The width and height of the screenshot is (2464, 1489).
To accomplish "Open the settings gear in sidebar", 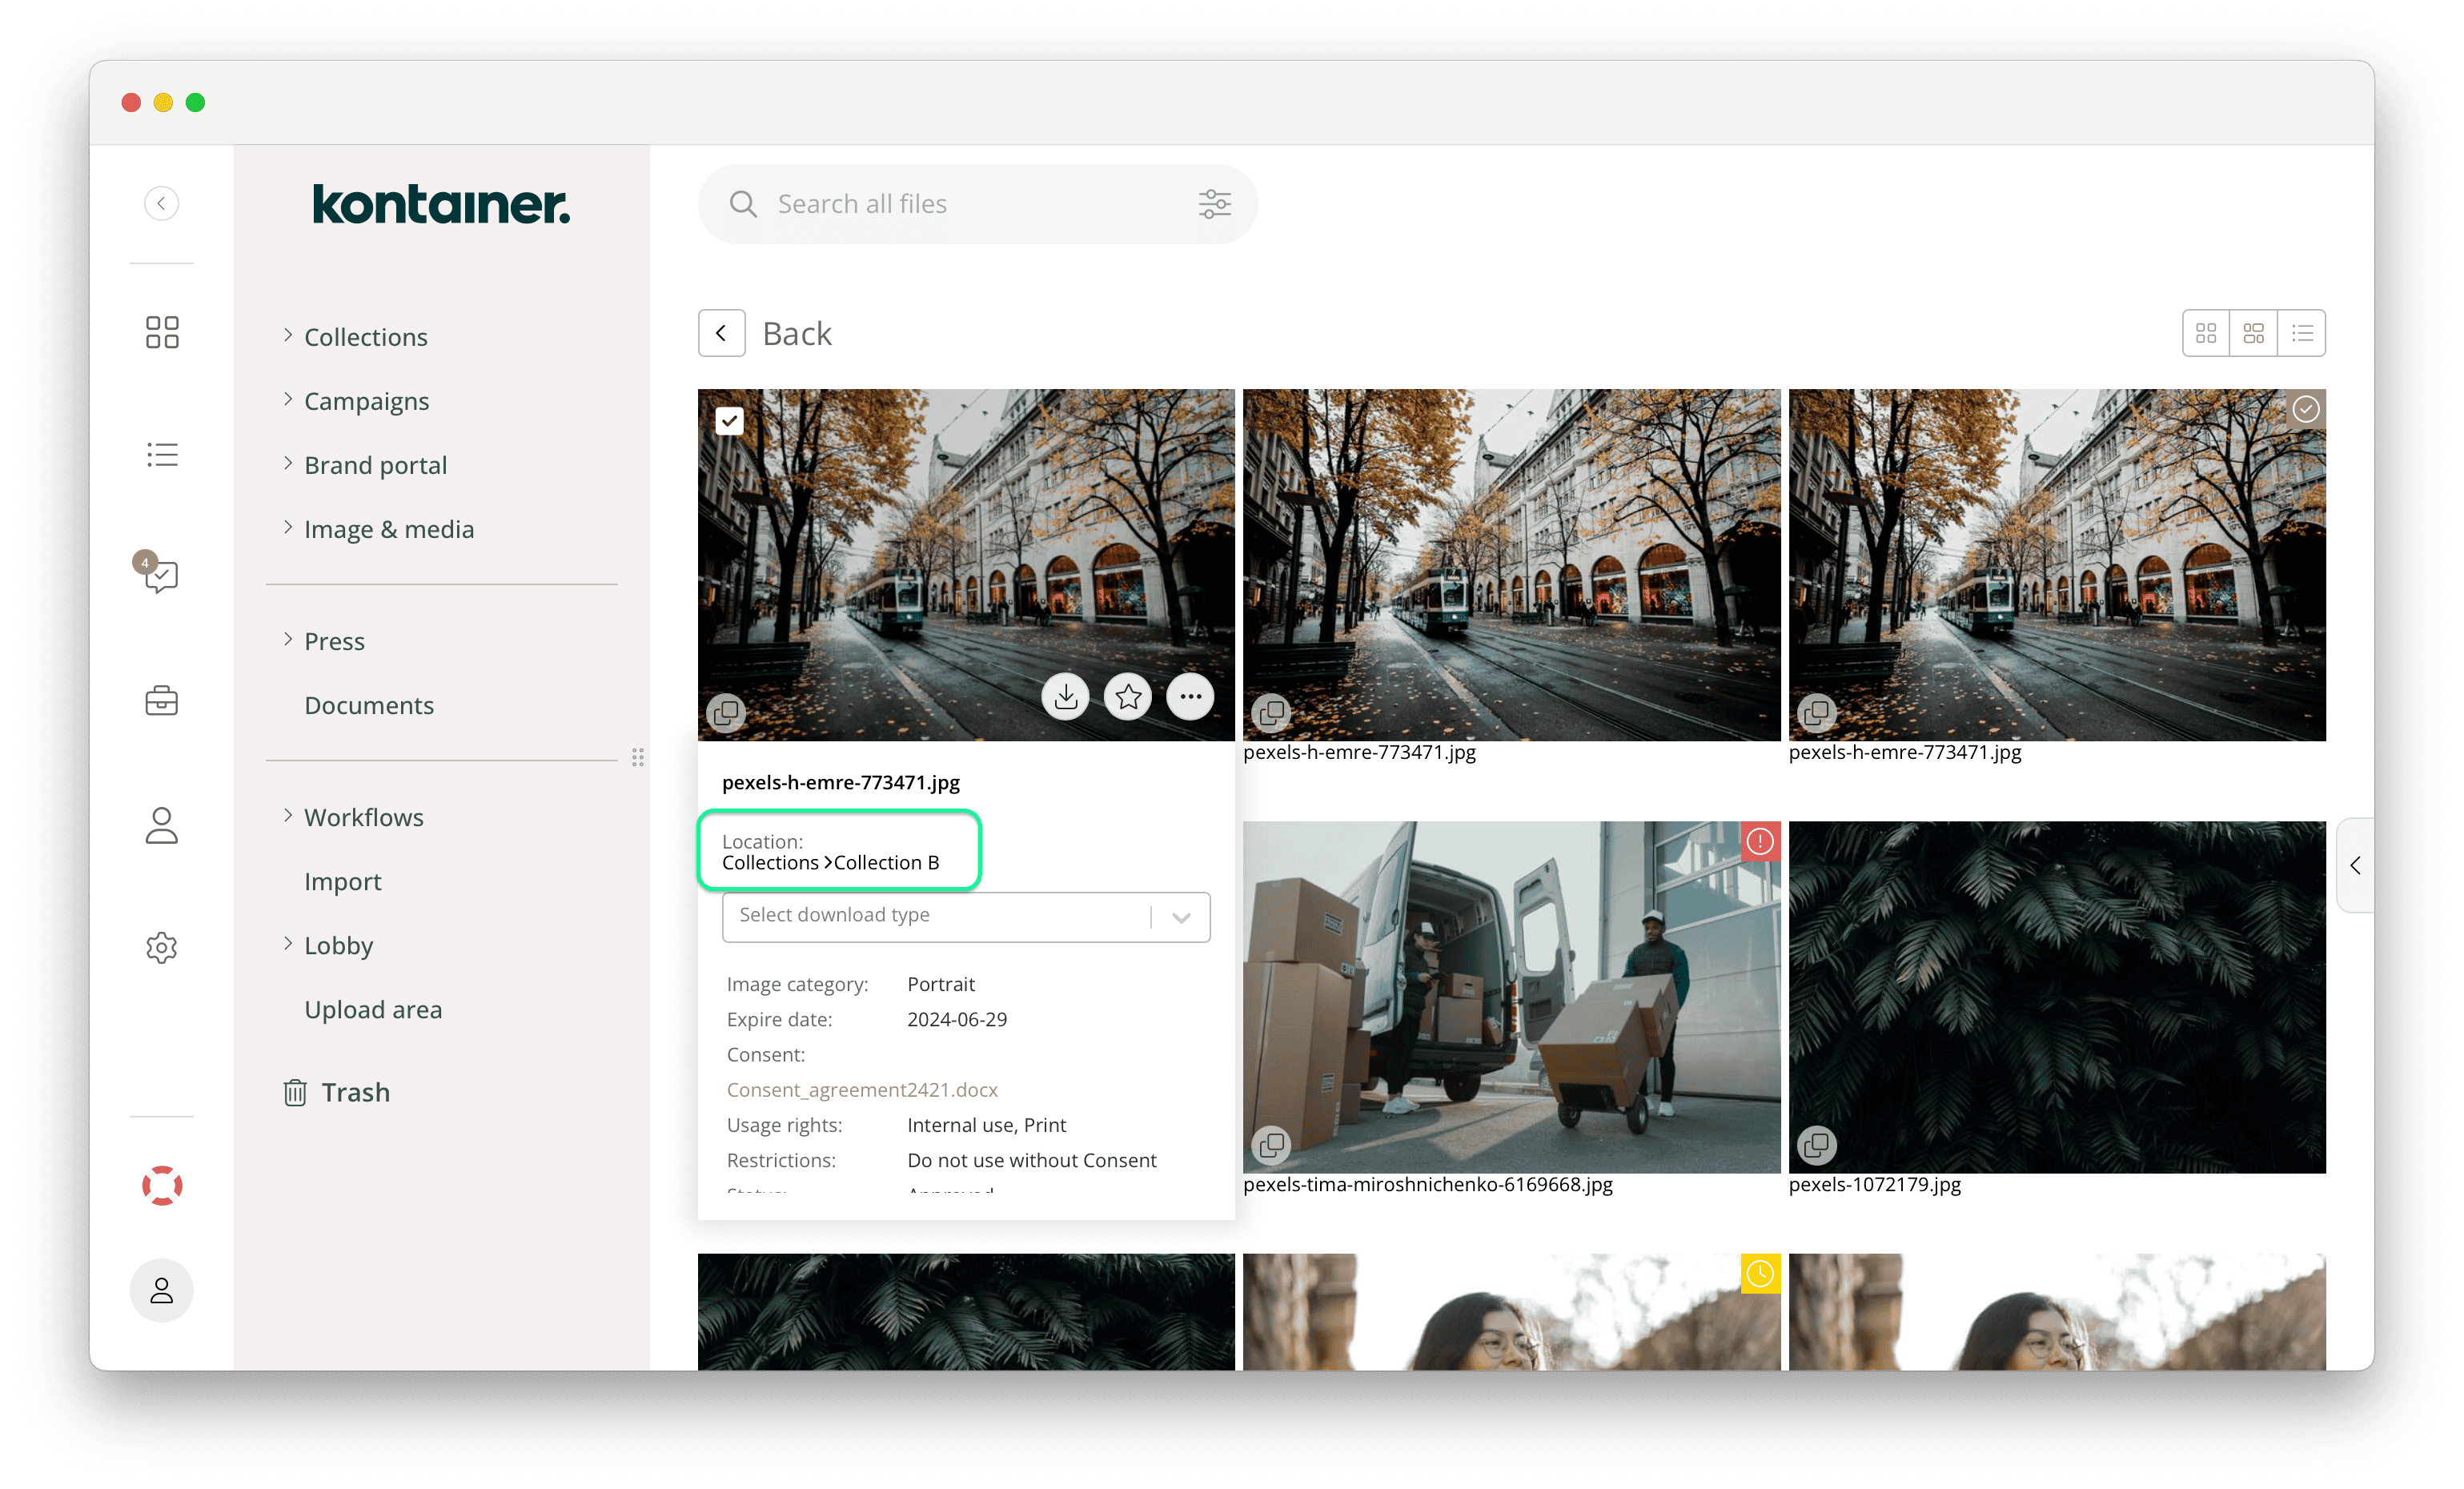I will click(161, 947).
